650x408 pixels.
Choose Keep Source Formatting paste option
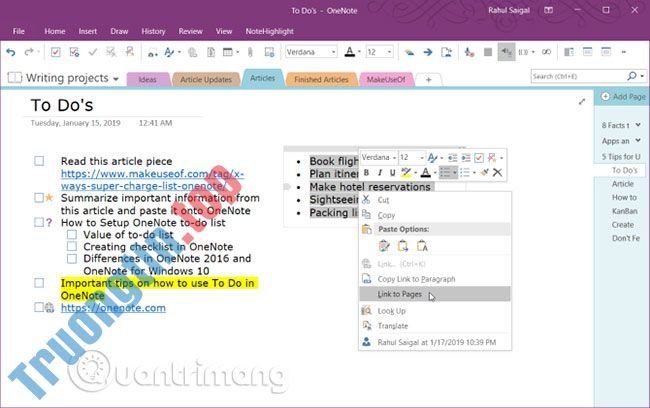(x=384, y=246)
